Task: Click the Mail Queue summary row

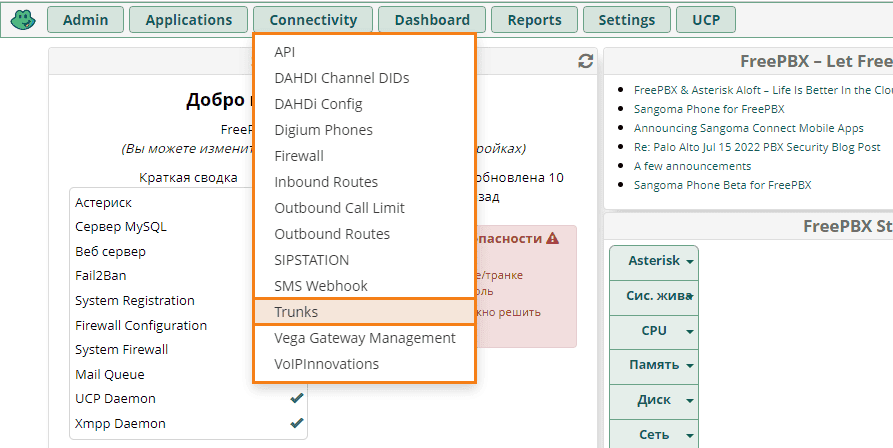Action: [x=188, y=375]
